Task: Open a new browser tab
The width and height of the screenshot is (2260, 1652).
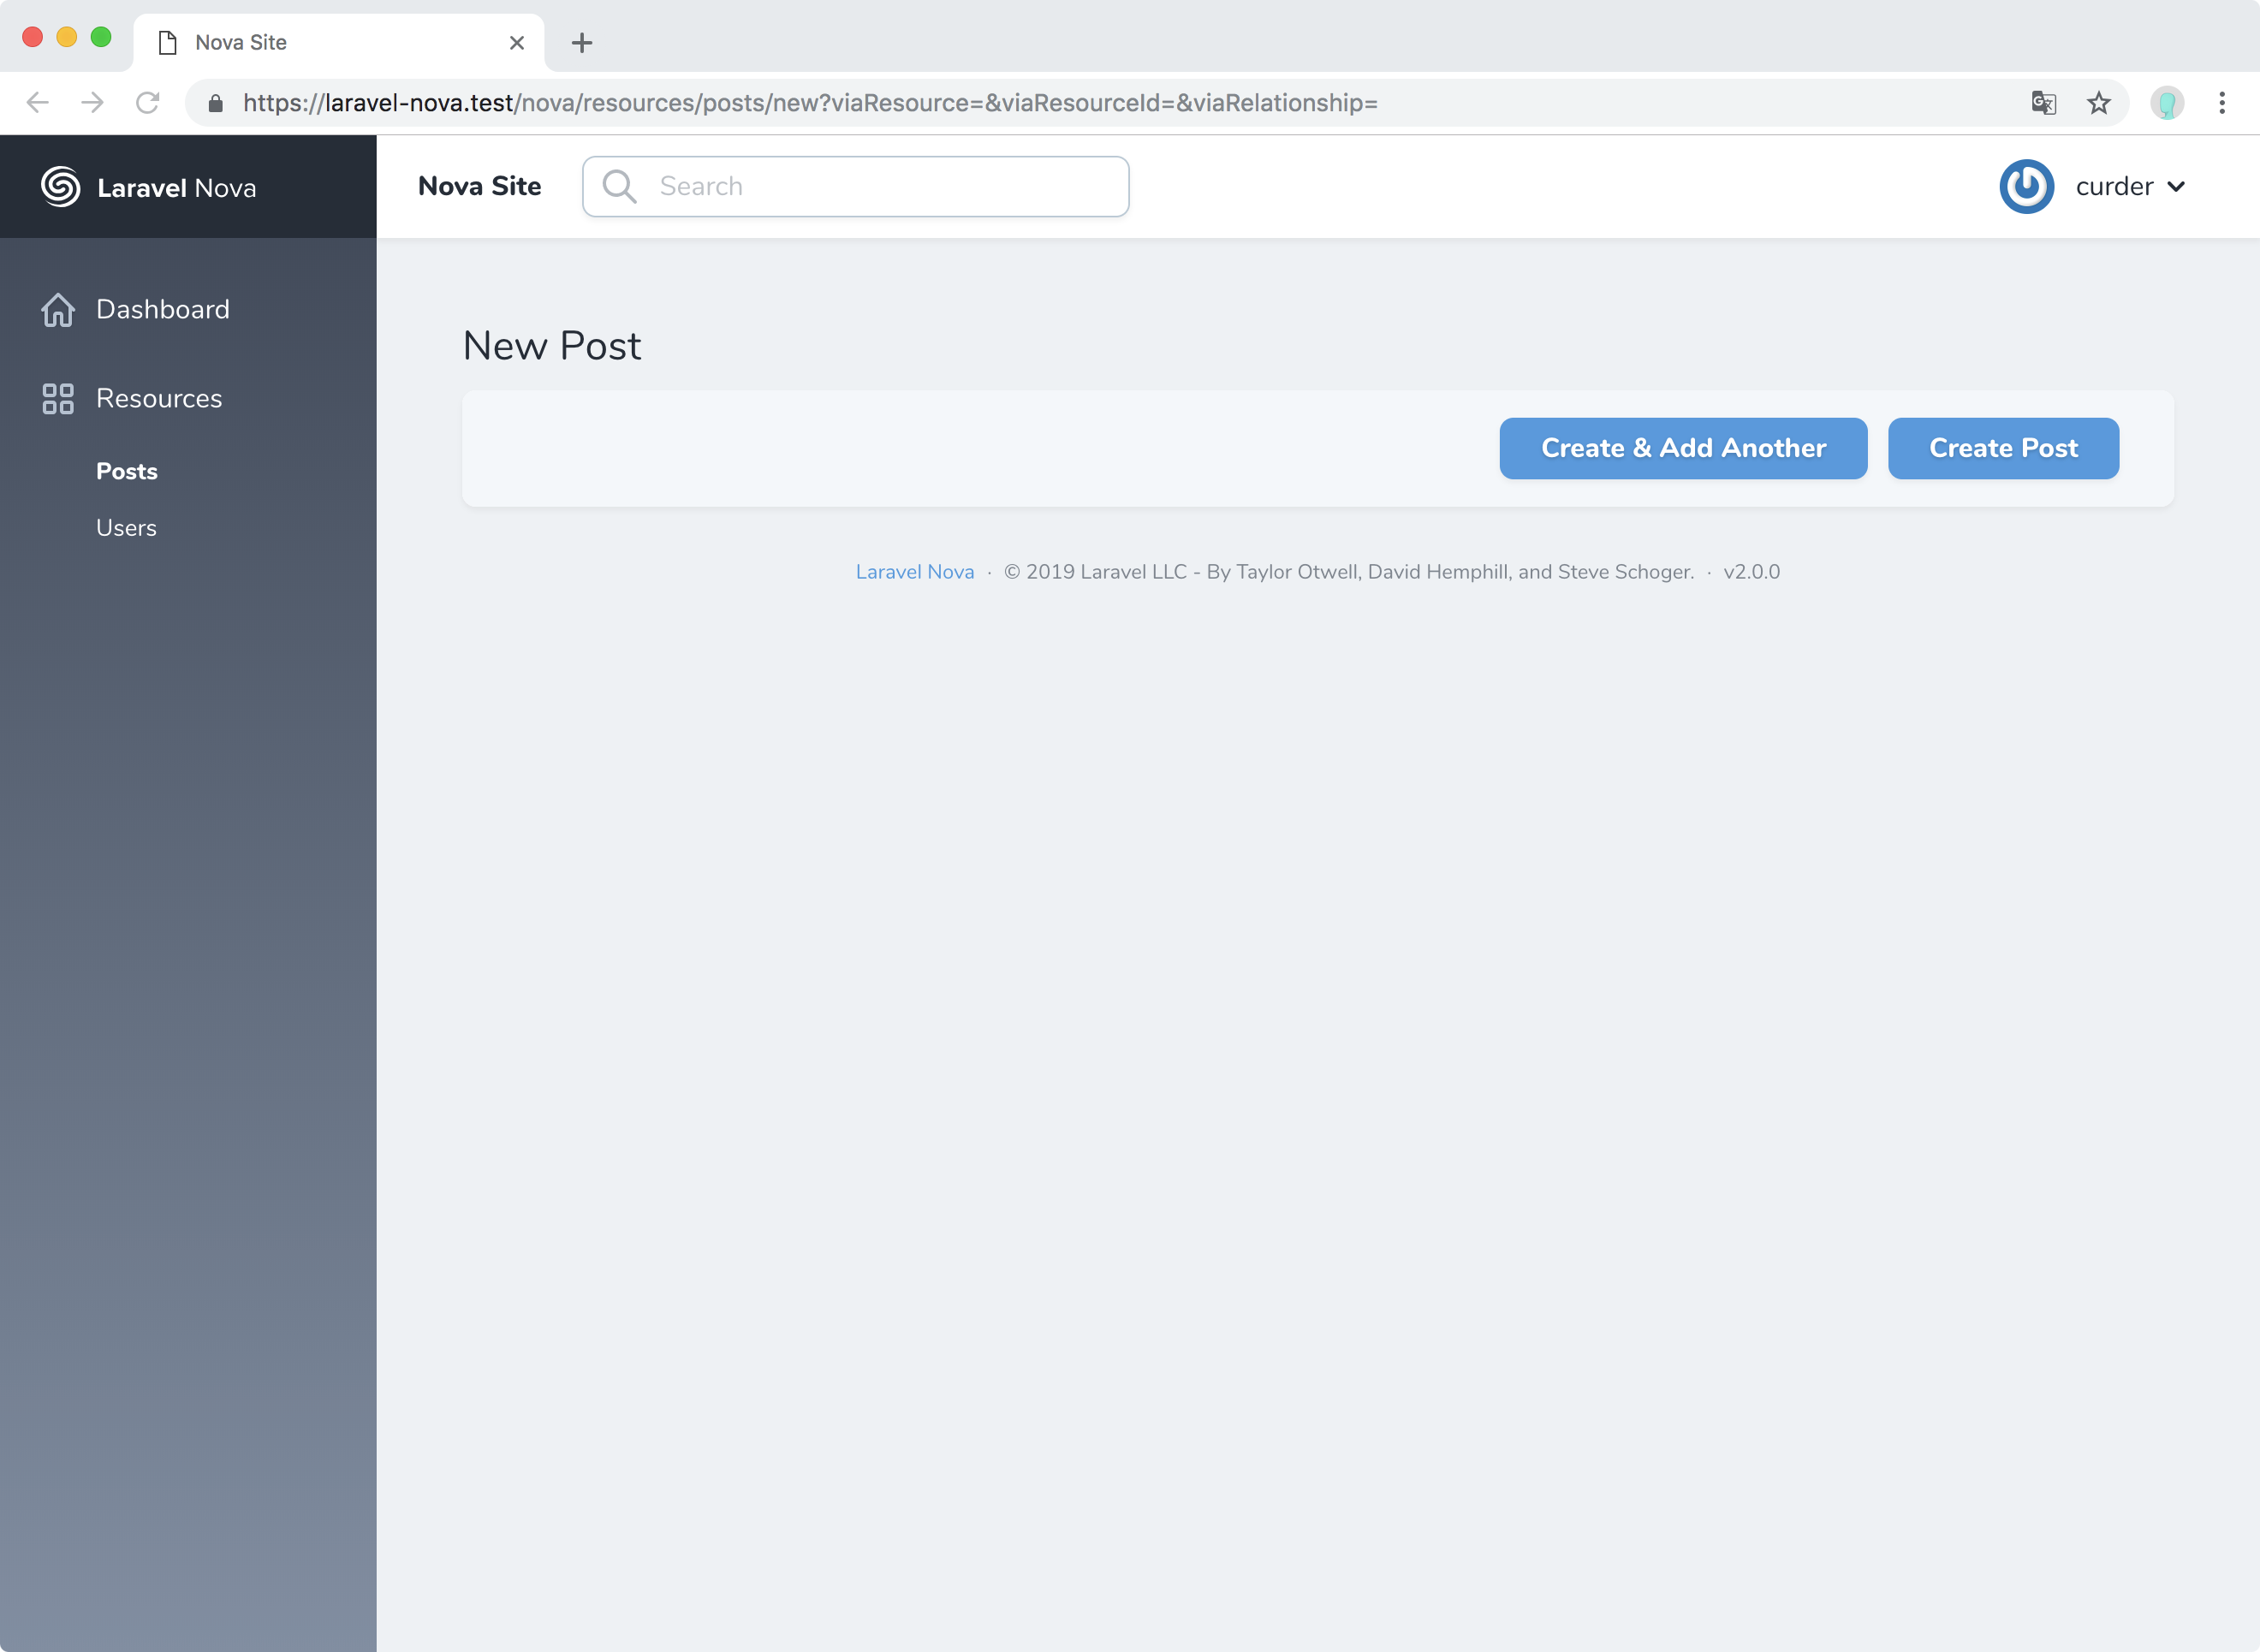Action: (582, 43)
